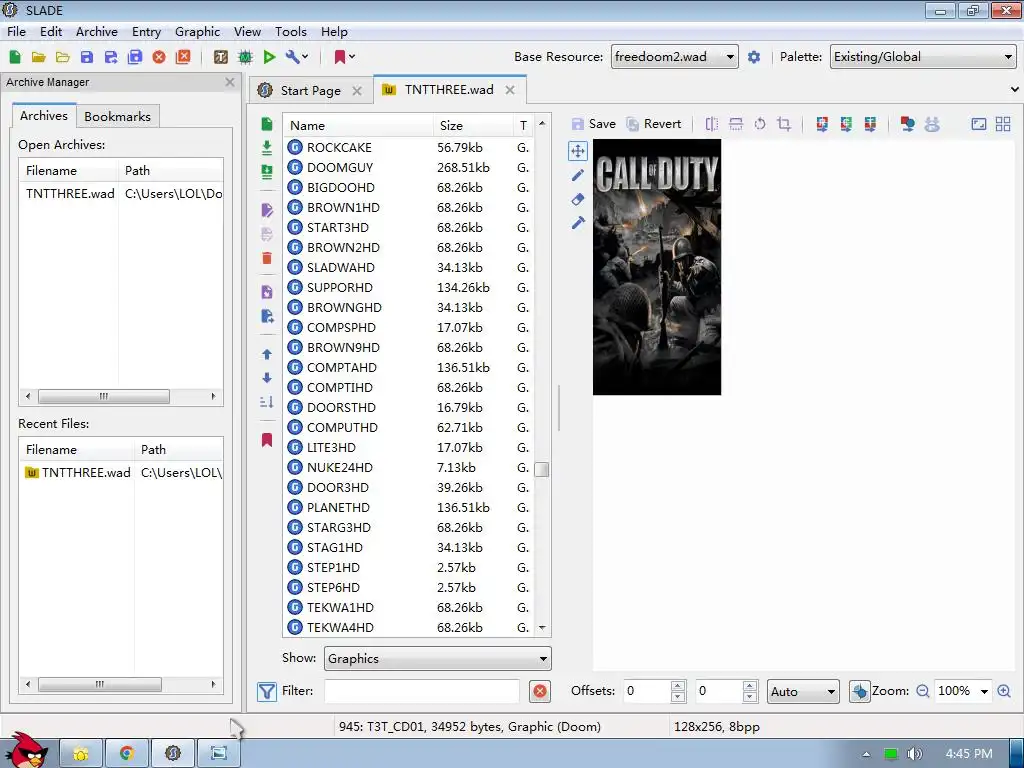Click the Base Resource settings gear icon
1024x768 pixels.
[754, 57]
